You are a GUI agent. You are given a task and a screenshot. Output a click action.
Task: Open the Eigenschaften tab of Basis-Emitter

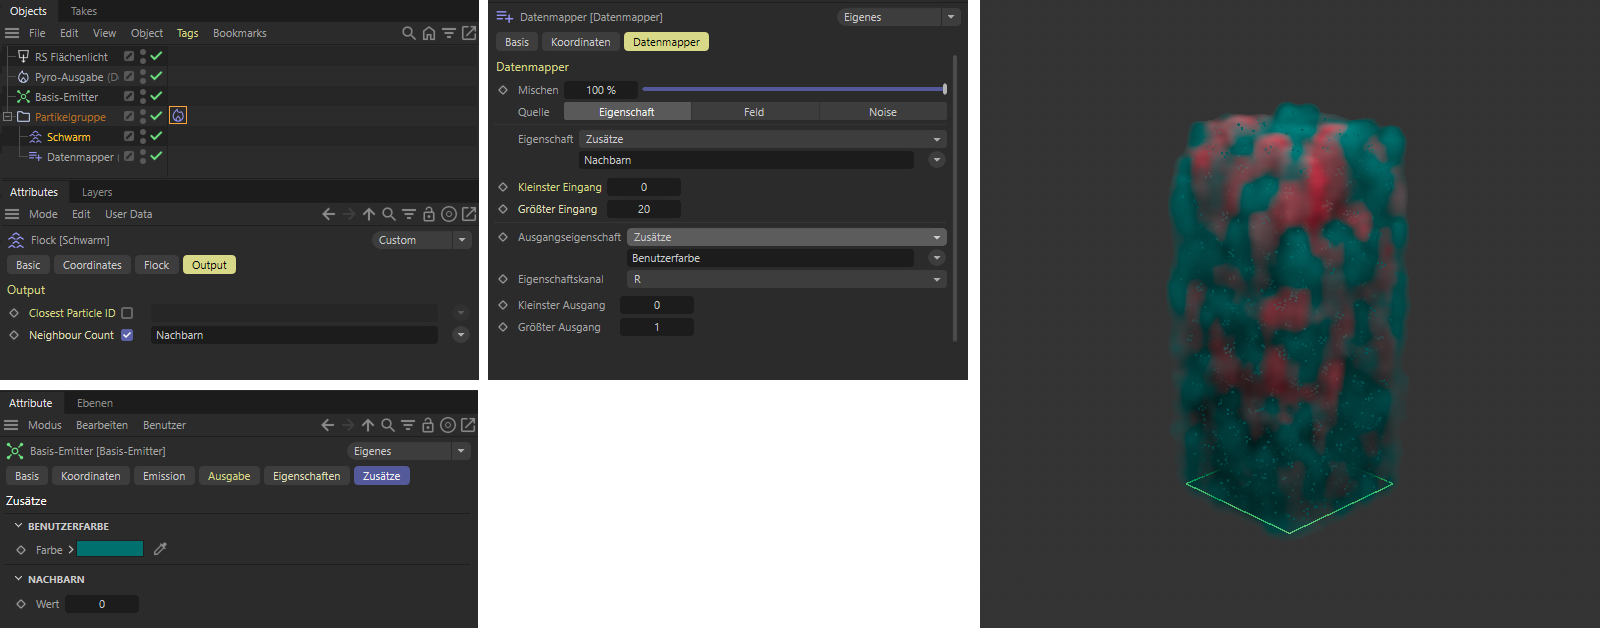point(306,476)
